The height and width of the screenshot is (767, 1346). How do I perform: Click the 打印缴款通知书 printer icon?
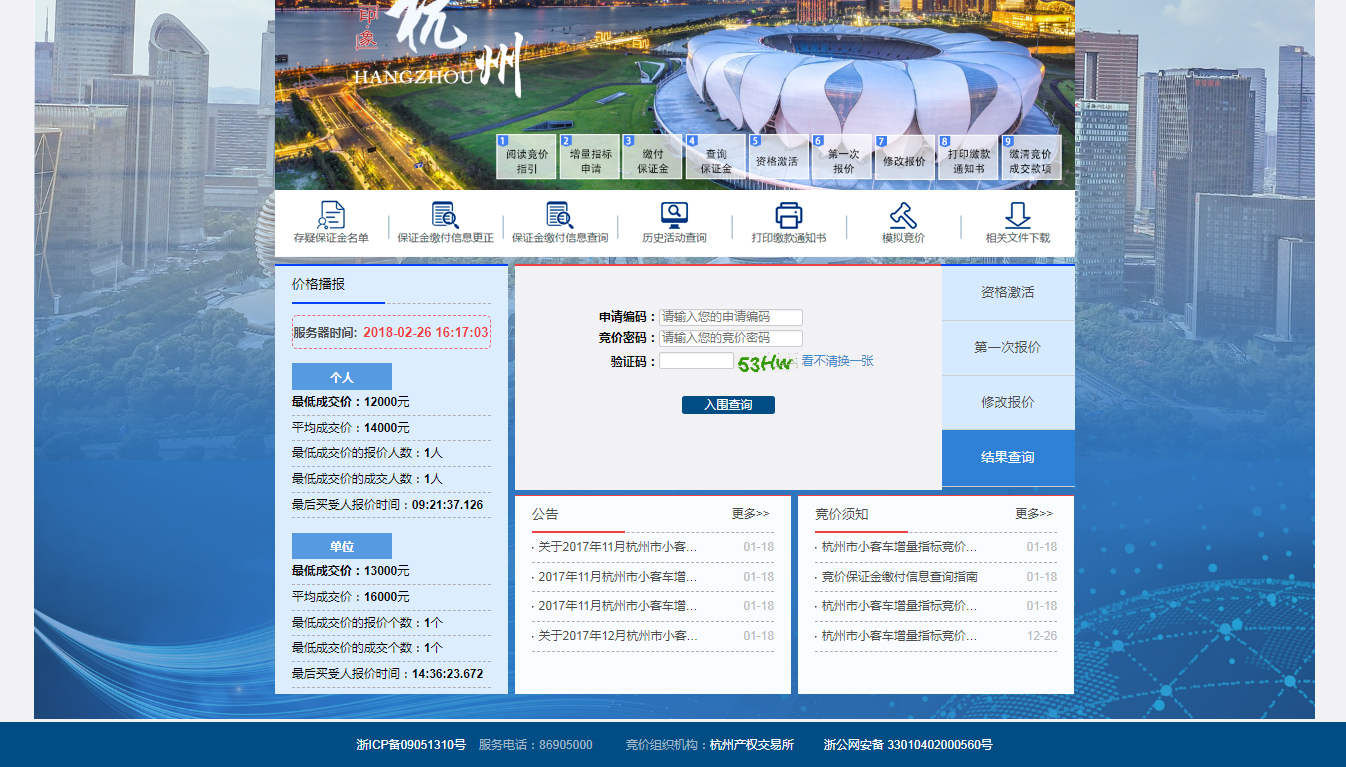point(789,215)
